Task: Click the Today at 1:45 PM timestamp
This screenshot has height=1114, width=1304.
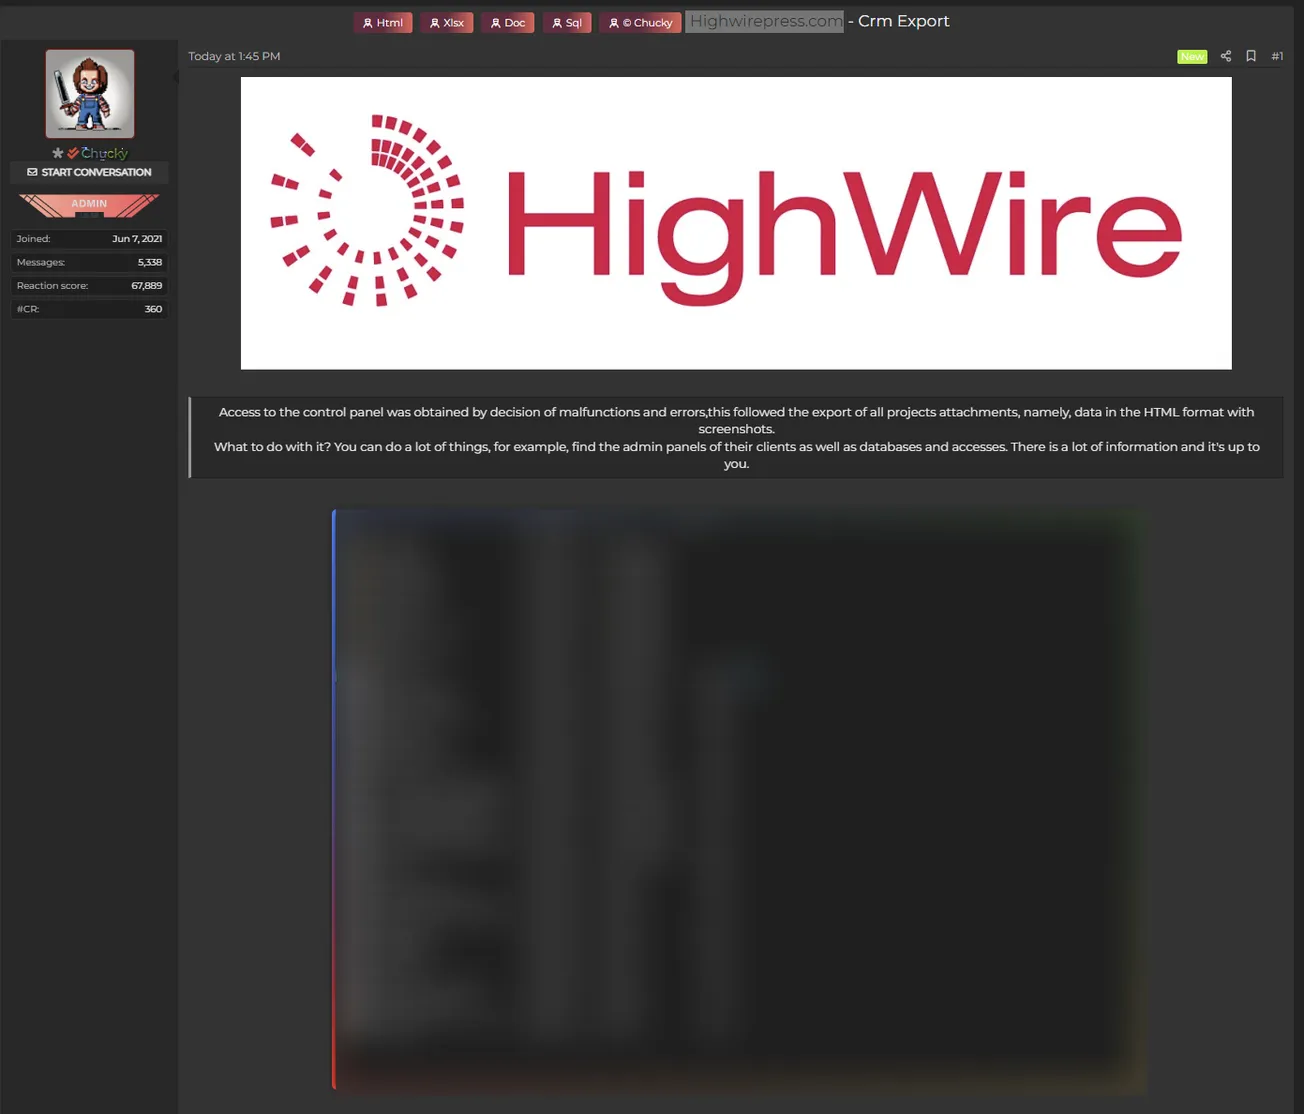Action: 234,56
